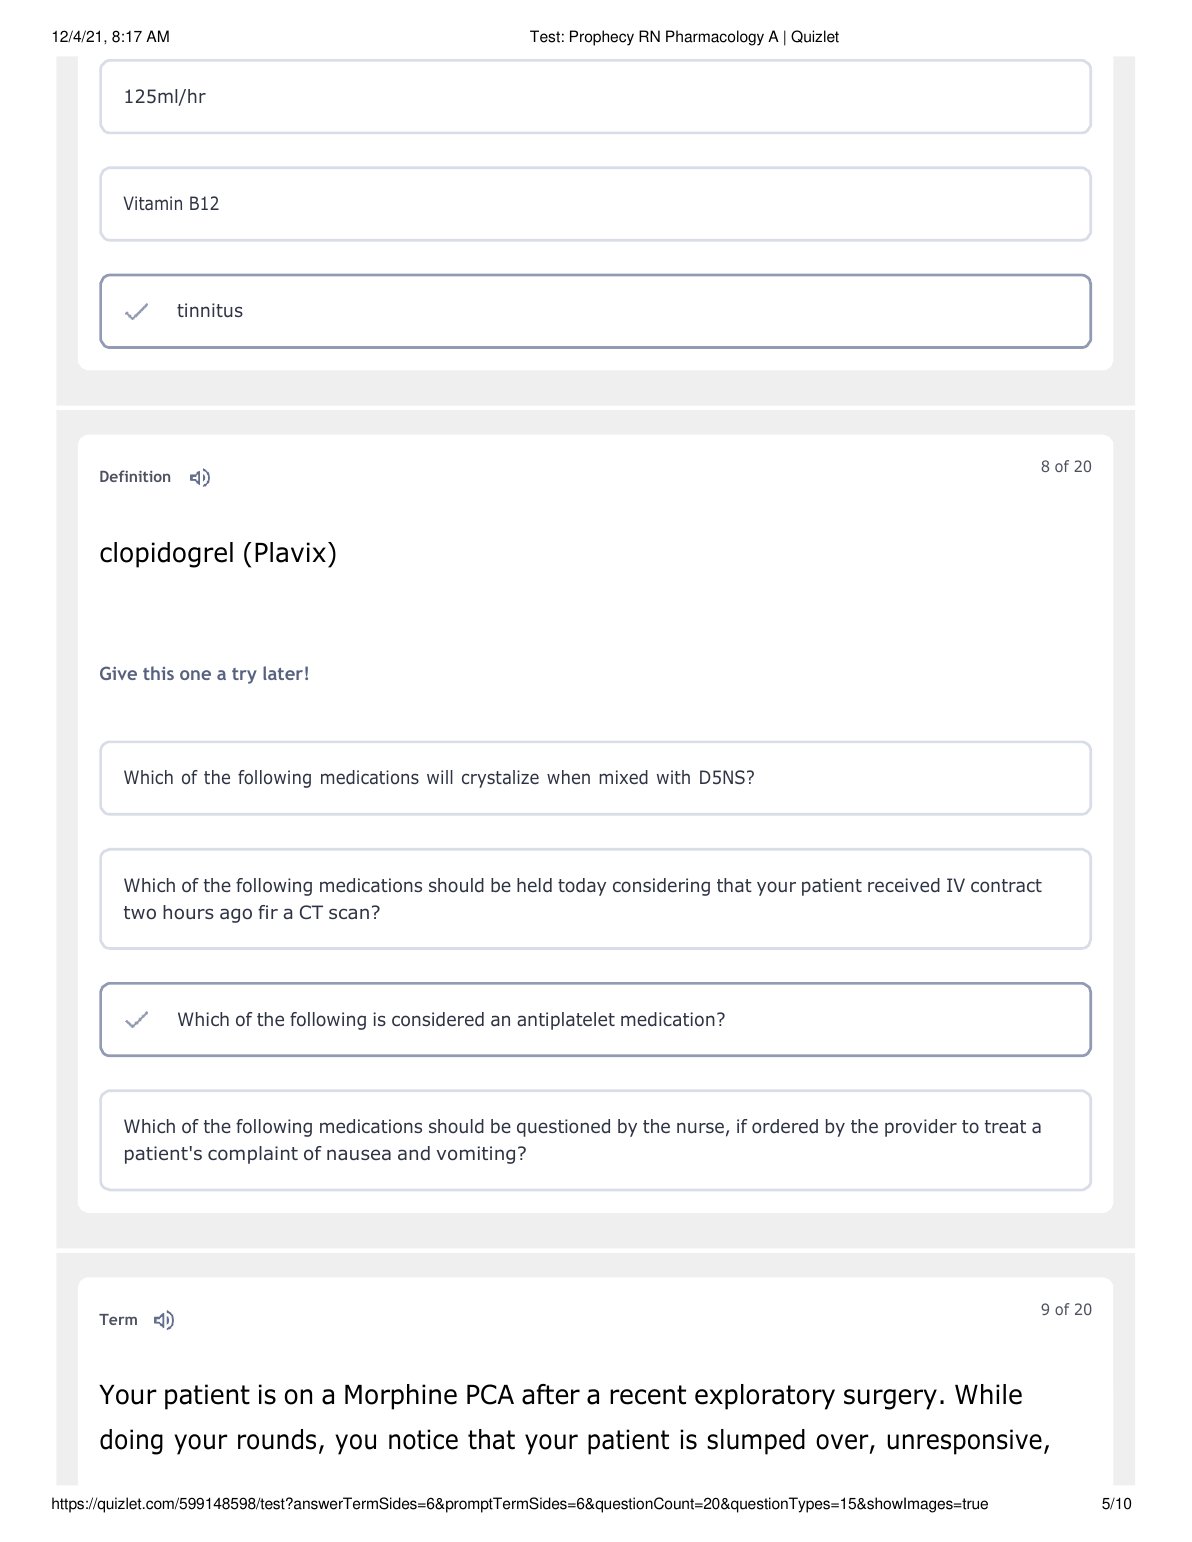Click the '8 of 20' question counter
1192x1542 pixels.
coord(1065,467)
